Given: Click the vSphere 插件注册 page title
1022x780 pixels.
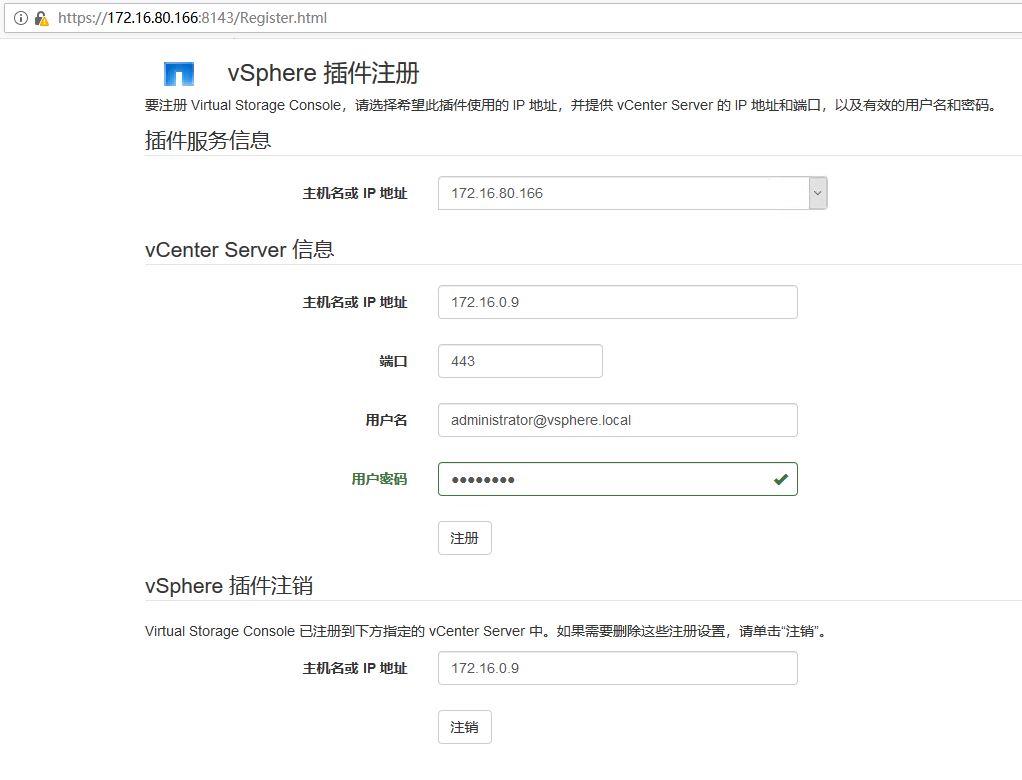Looking at the screenshot, I should (323, 73).
